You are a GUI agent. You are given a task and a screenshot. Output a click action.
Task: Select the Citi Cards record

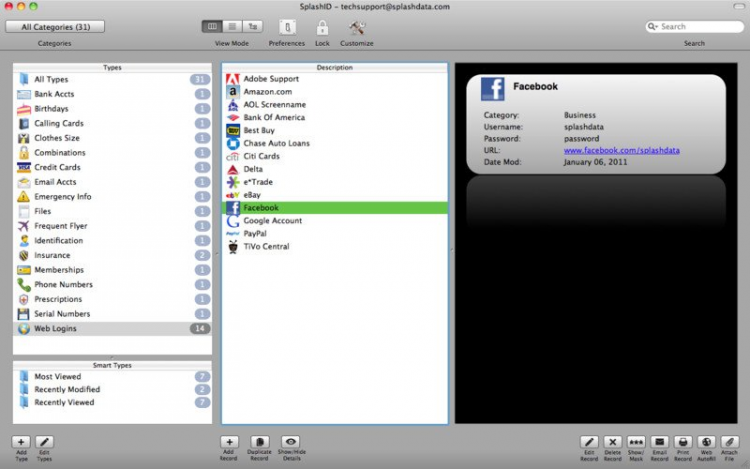click(335, 156)
